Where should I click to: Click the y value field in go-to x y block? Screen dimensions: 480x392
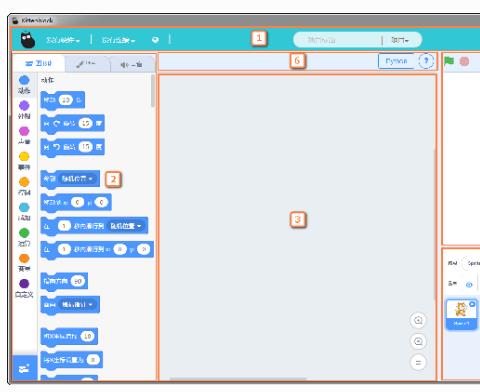pos(101,202)
